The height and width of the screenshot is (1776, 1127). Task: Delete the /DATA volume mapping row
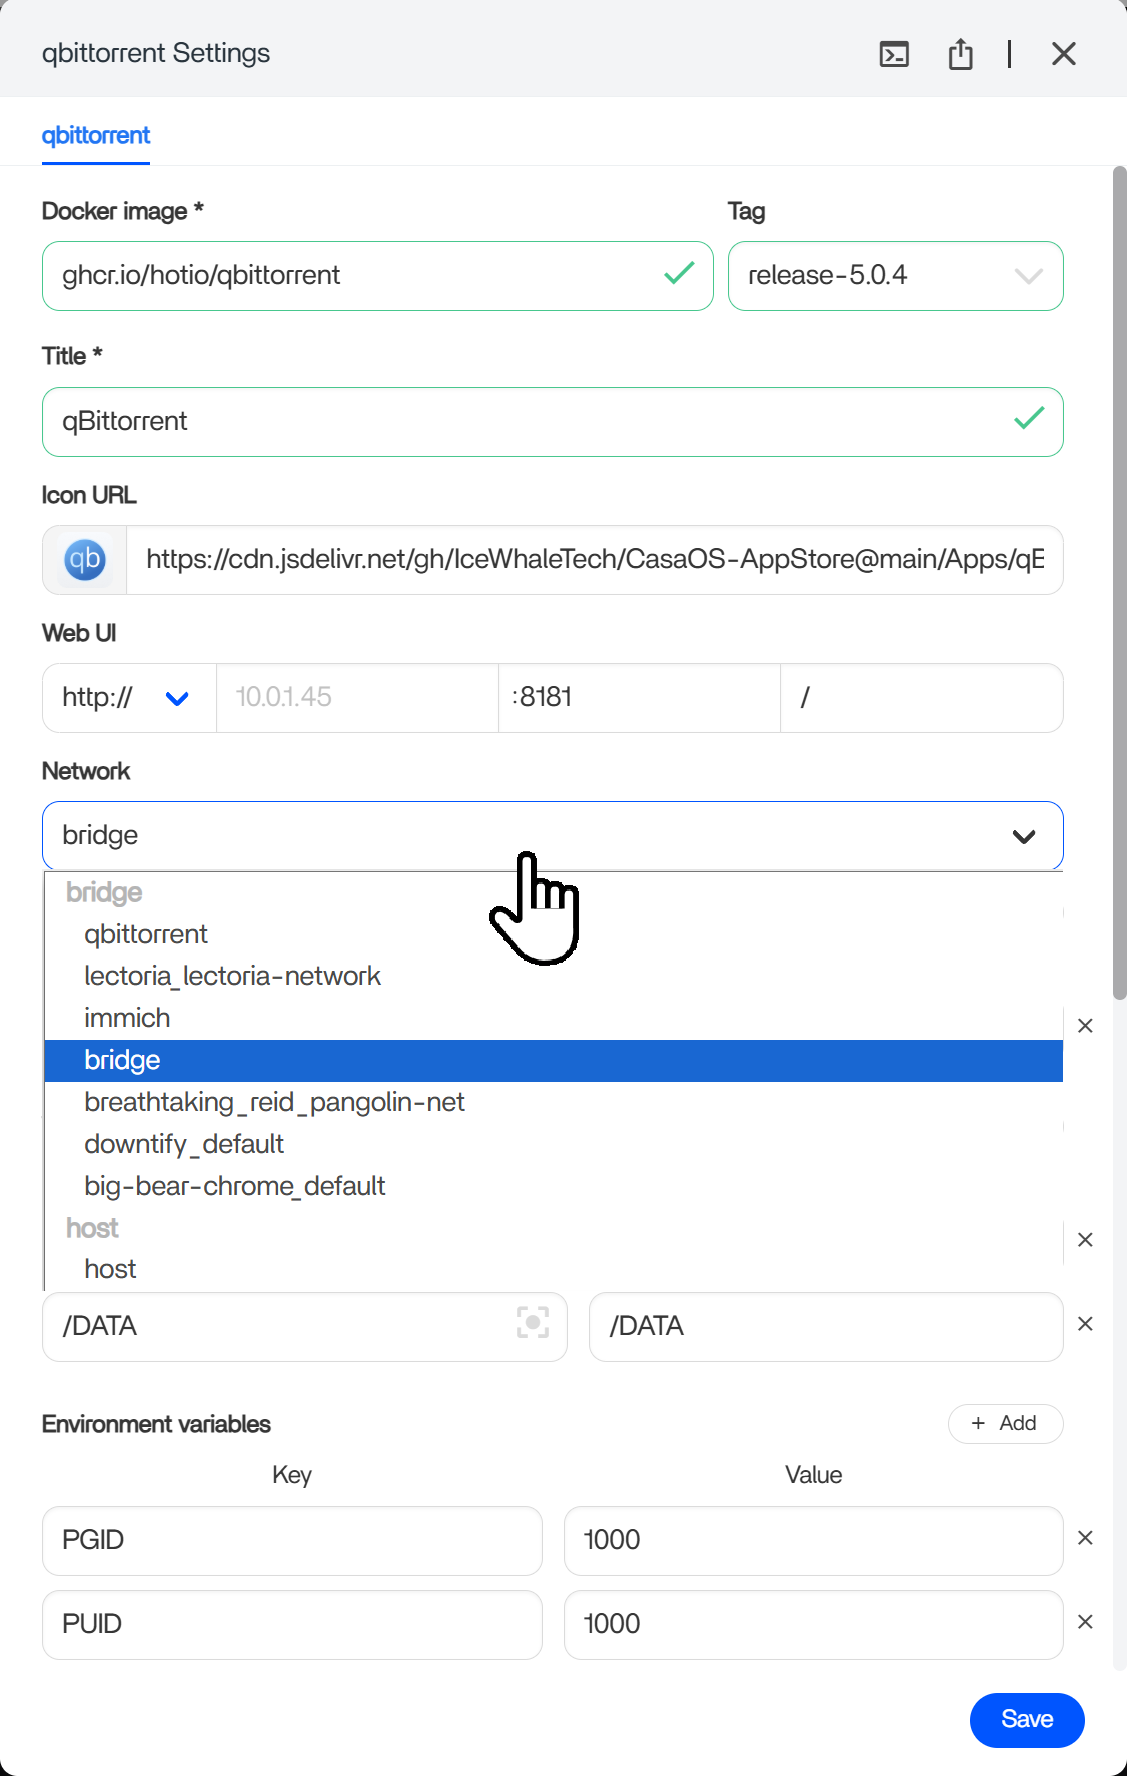tap(1085, 1324)
